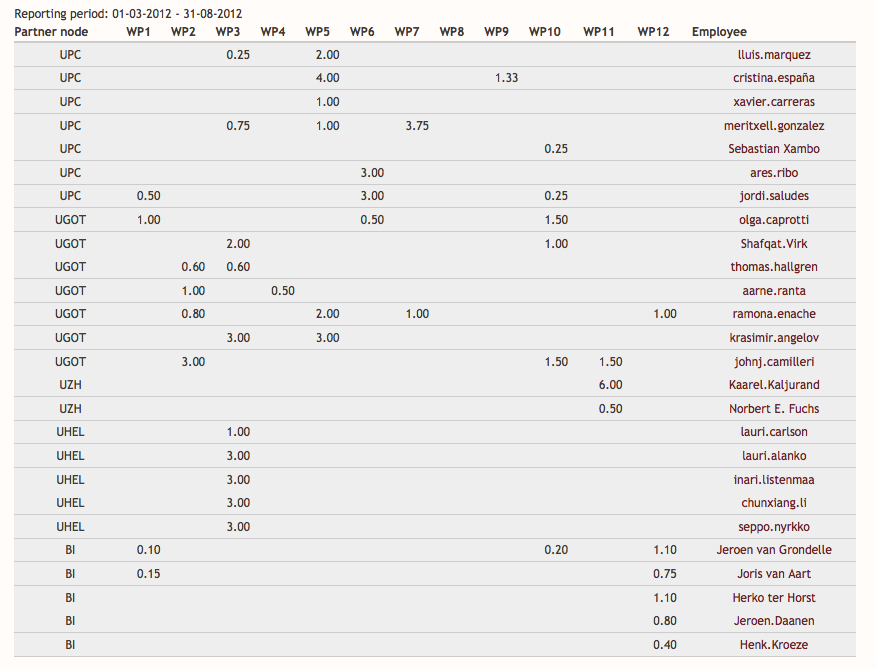Open krasimir.angelov employee link
This screenshot has height=669, width=876.
click(x=774, y=338)
